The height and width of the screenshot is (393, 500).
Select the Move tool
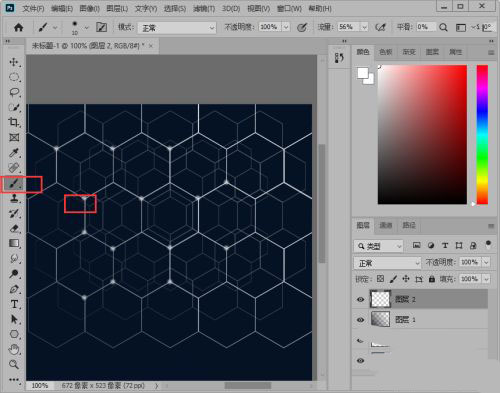pos(14,62)
